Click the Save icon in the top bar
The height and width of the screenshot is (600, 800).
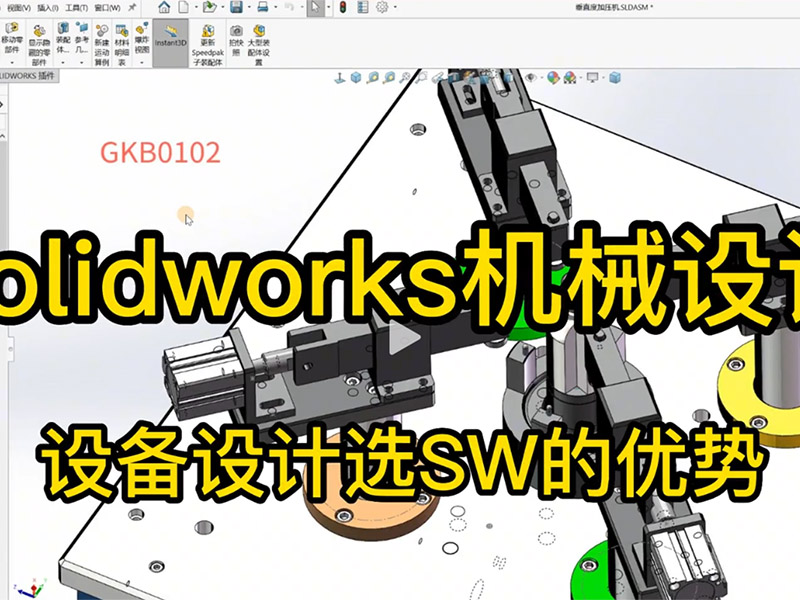pos(235,8)
